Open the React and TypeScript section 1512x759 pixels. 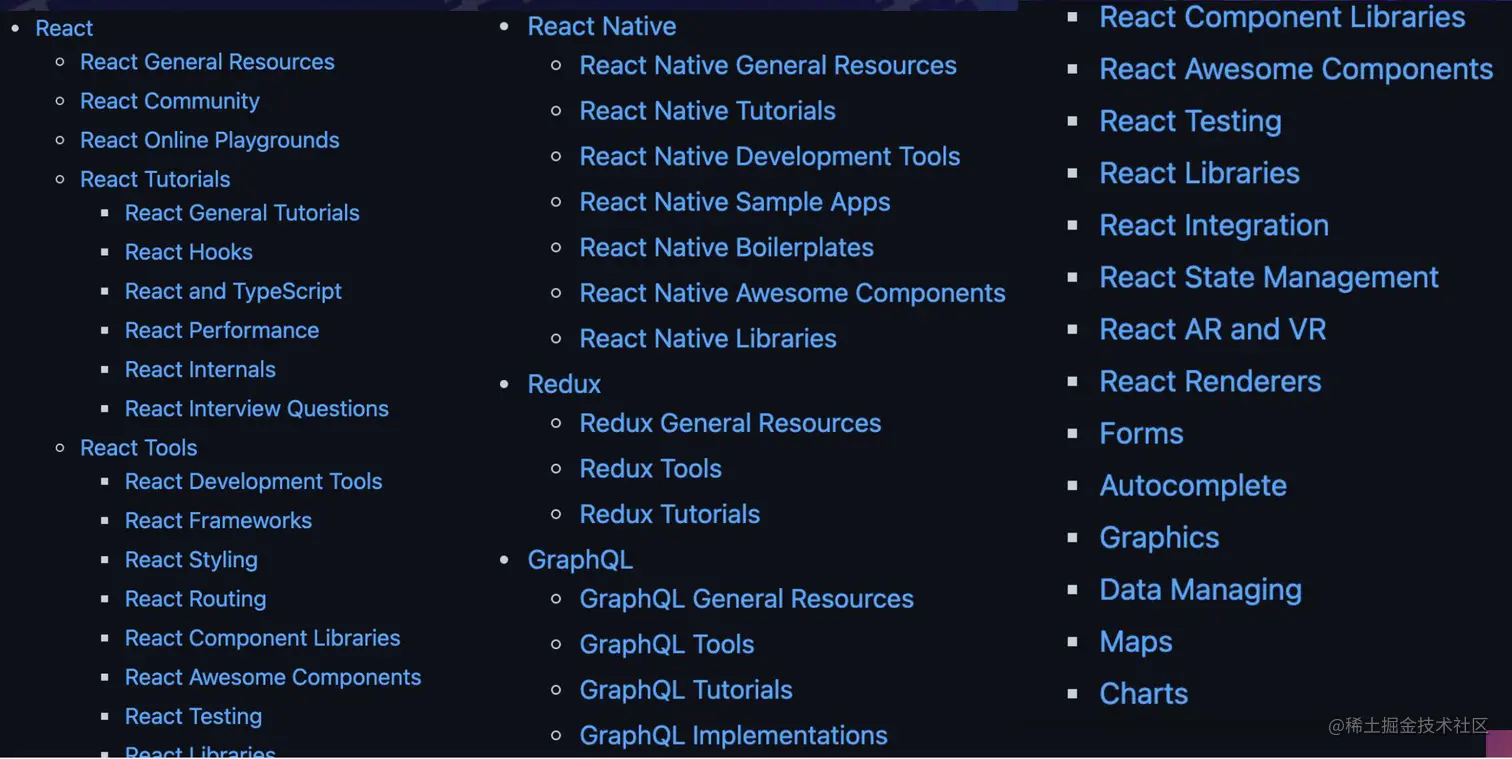pos(233,291)
